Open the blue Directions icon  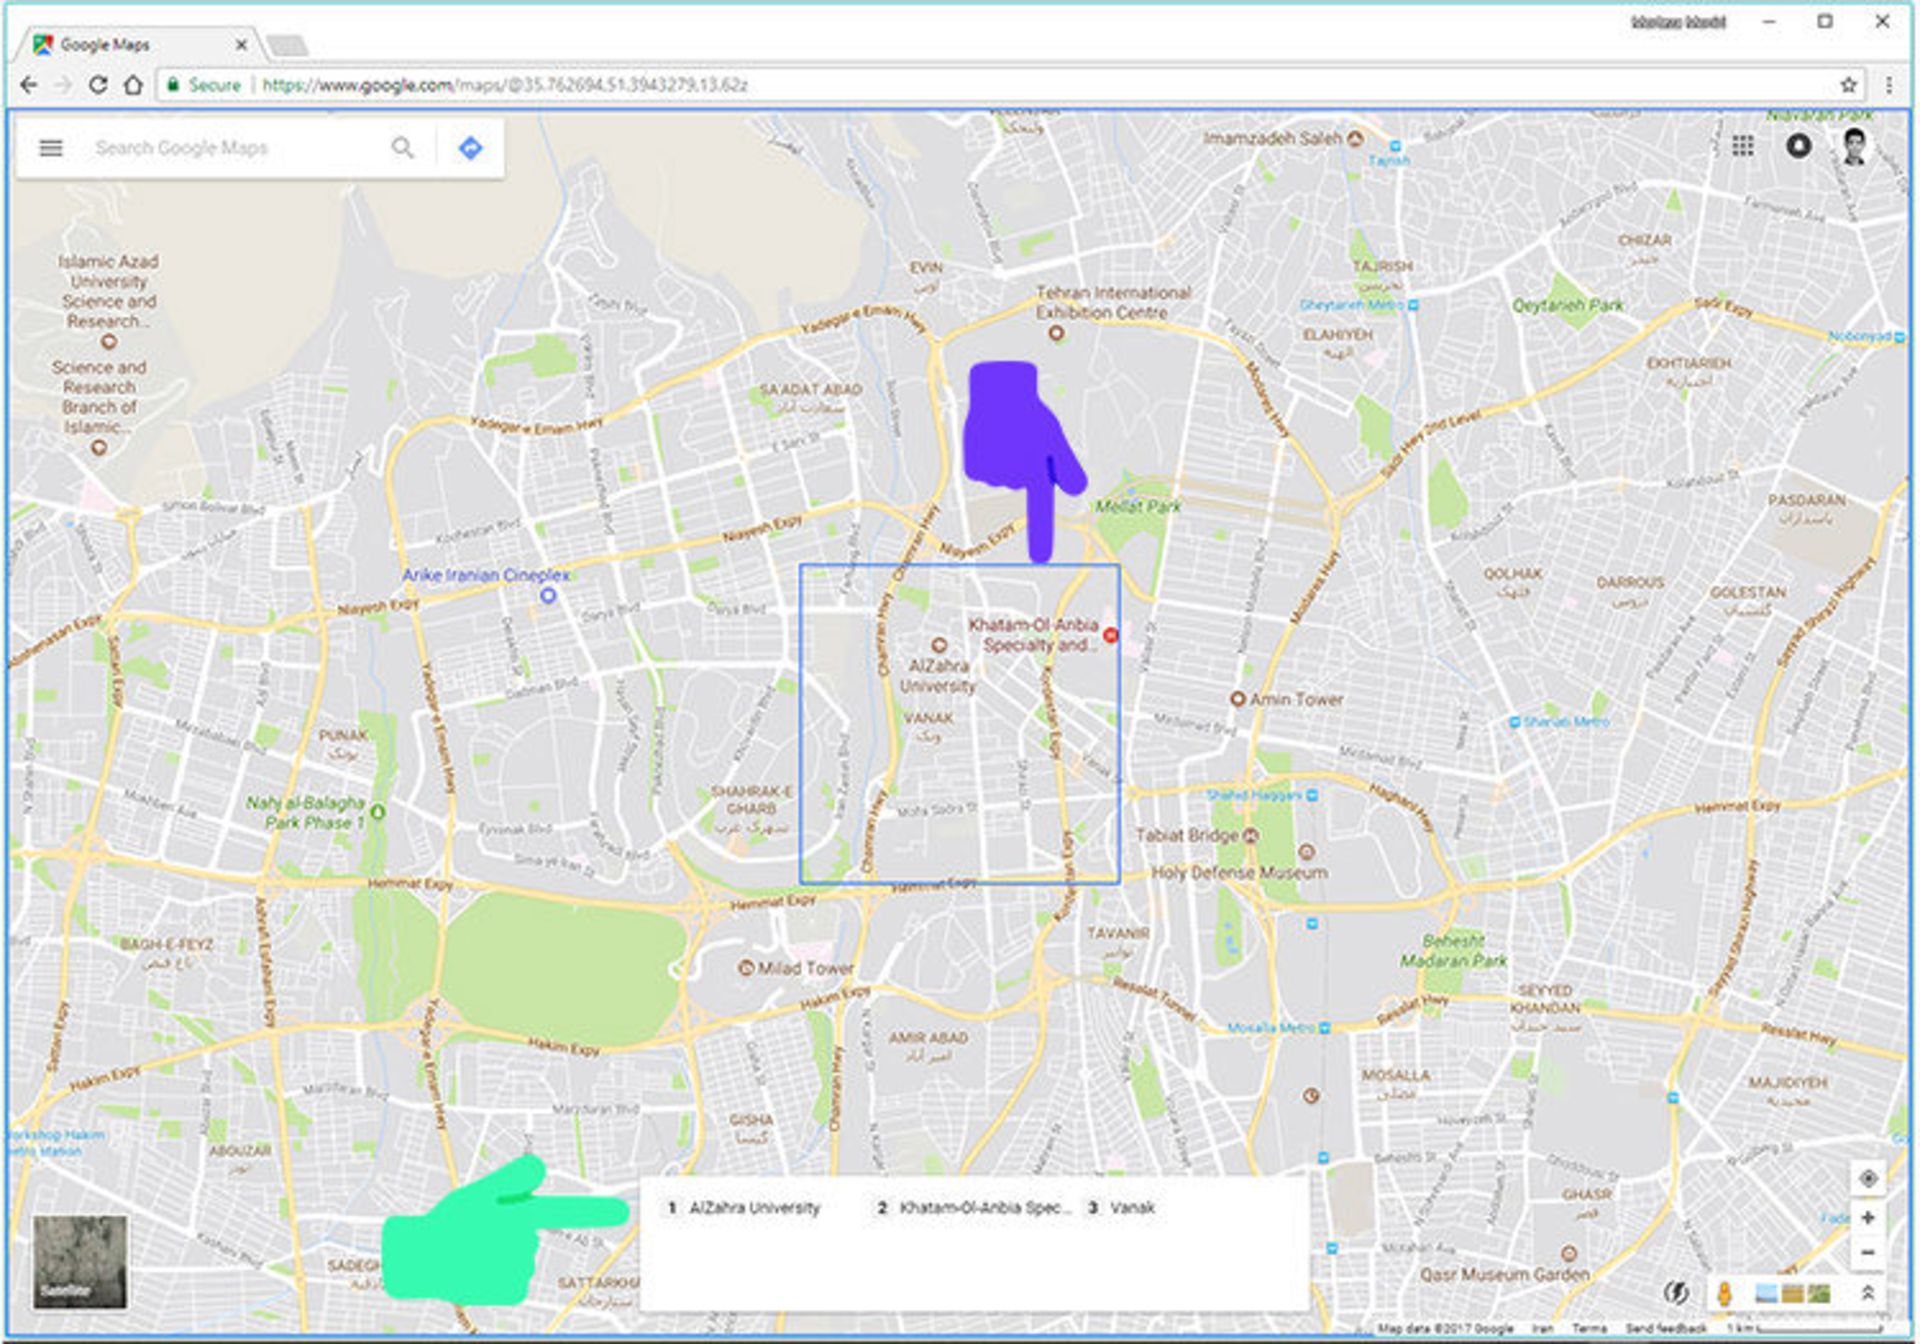tap(470, 148)
